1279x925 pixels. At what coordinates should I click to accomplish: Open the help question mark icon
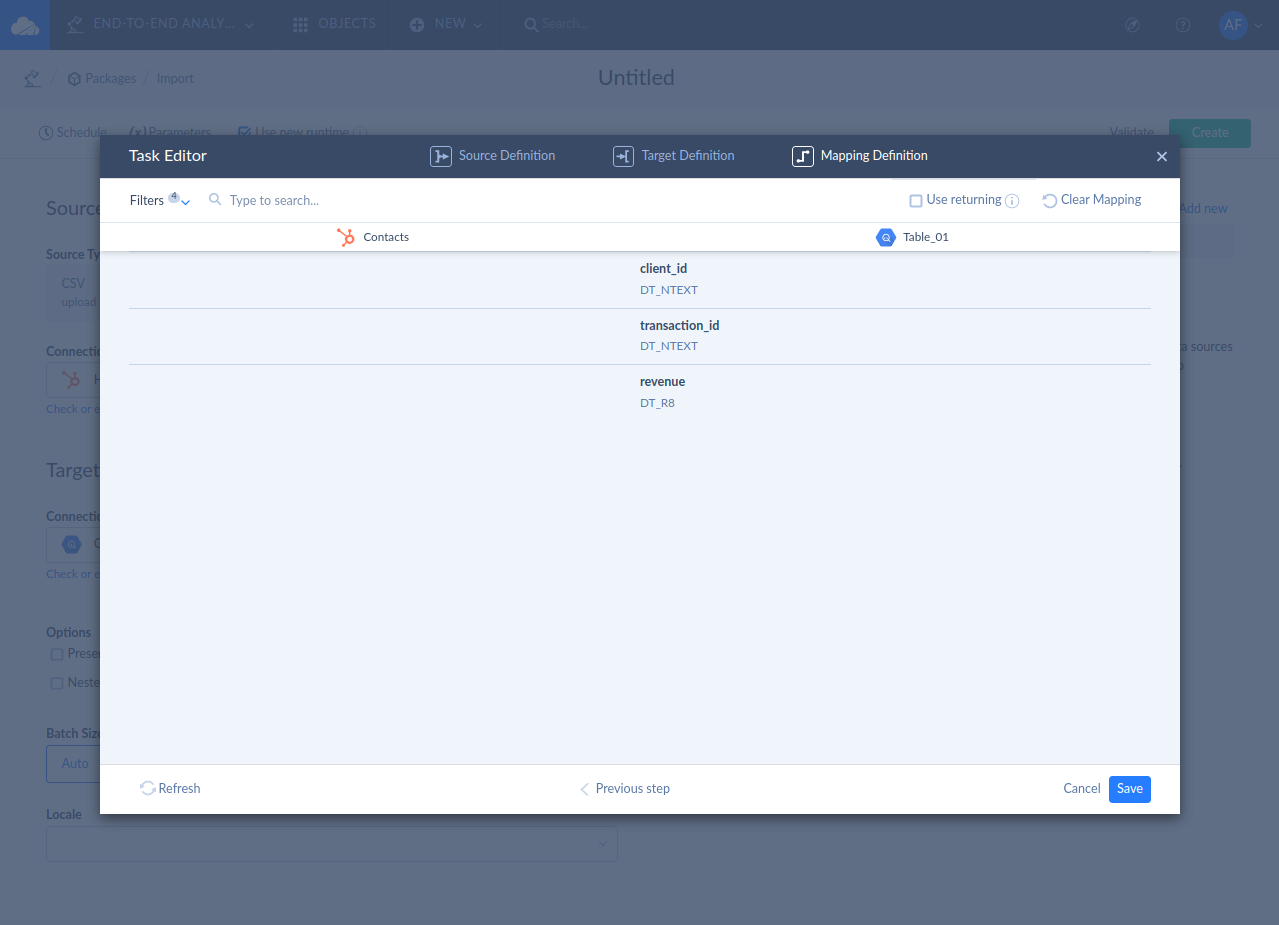[x=1183, y=25]
